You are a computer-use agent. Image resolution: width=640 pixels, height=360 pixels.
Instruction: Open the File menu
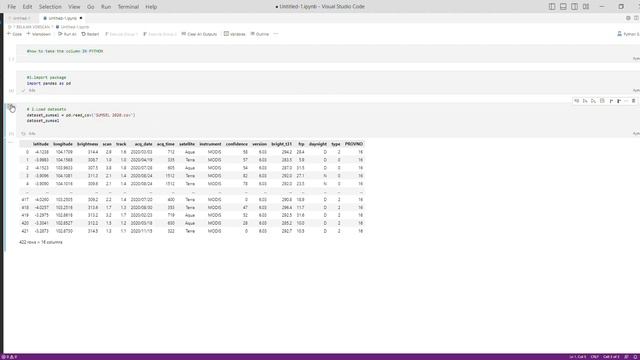(x=11, y=7)
